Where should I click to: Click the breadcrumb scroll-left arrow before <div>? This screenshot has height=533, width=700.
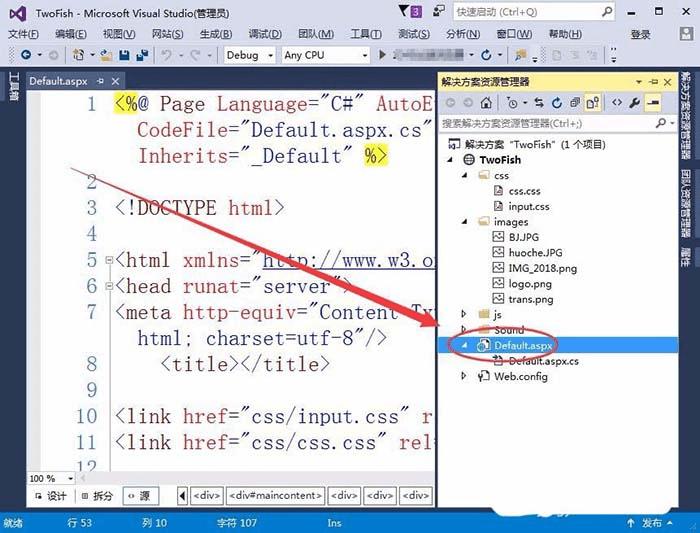coord(182,496)
